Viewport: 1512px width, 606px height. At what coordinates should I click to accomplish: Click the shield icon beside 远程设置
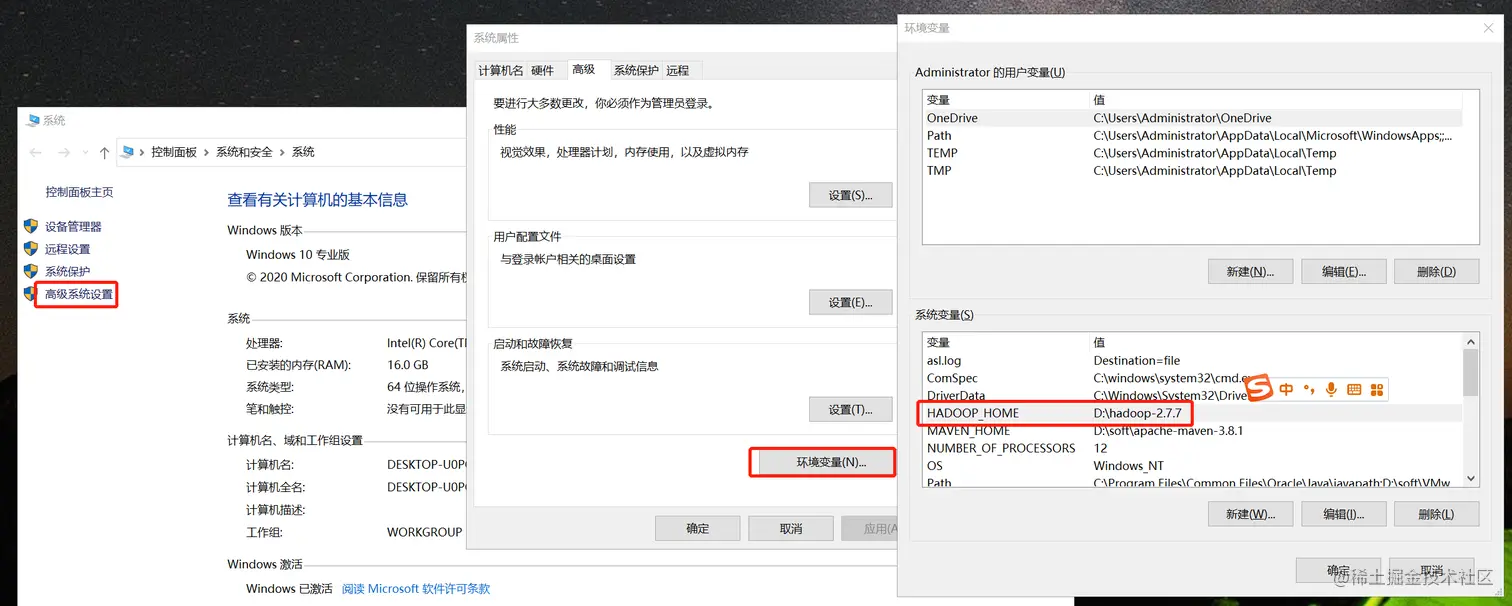(x=31, y=248)
